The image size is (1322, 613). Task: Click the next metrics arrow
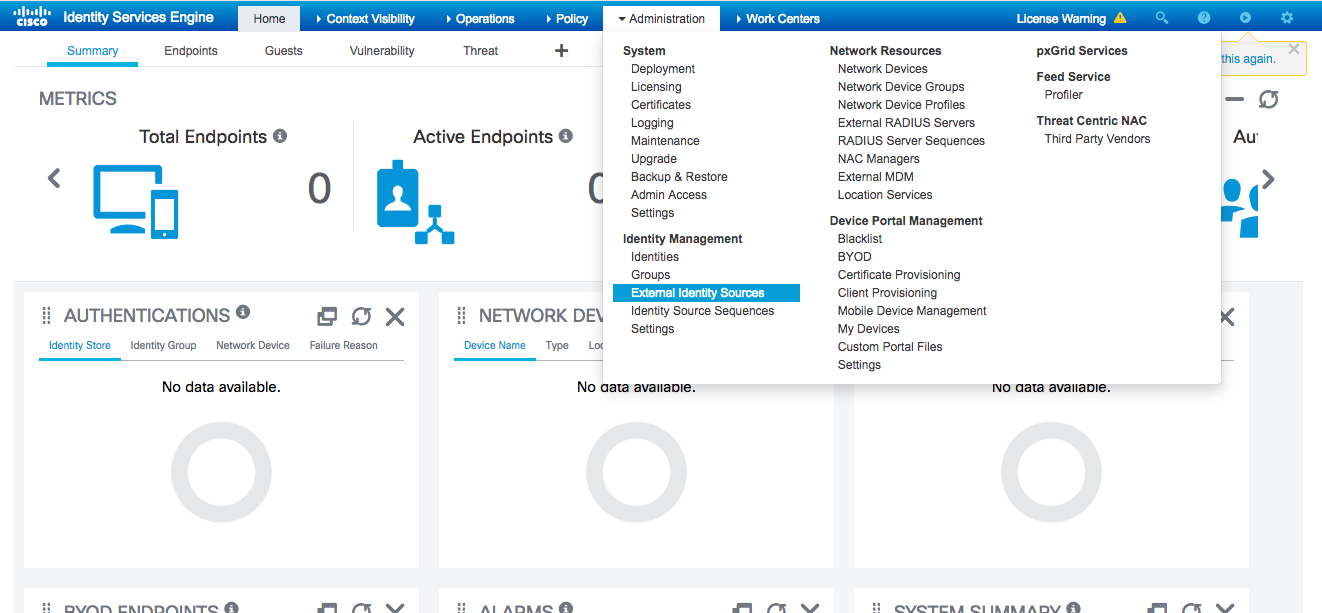click(x=1268, y=179)
